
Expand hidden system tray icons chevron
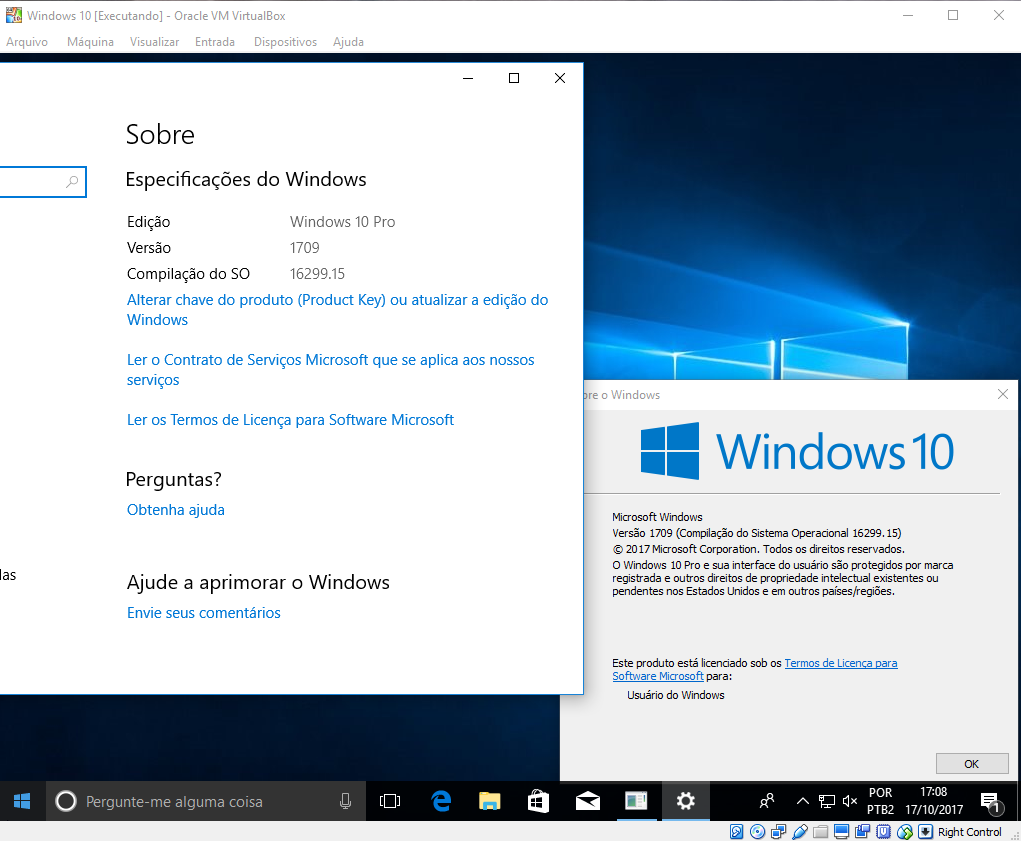803,801
